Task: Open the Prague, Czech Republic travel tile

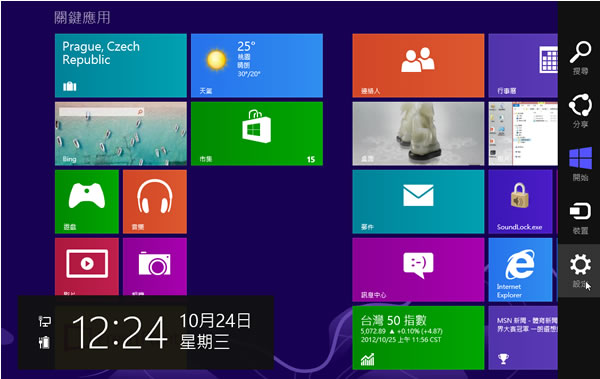Action: [121, 65]
